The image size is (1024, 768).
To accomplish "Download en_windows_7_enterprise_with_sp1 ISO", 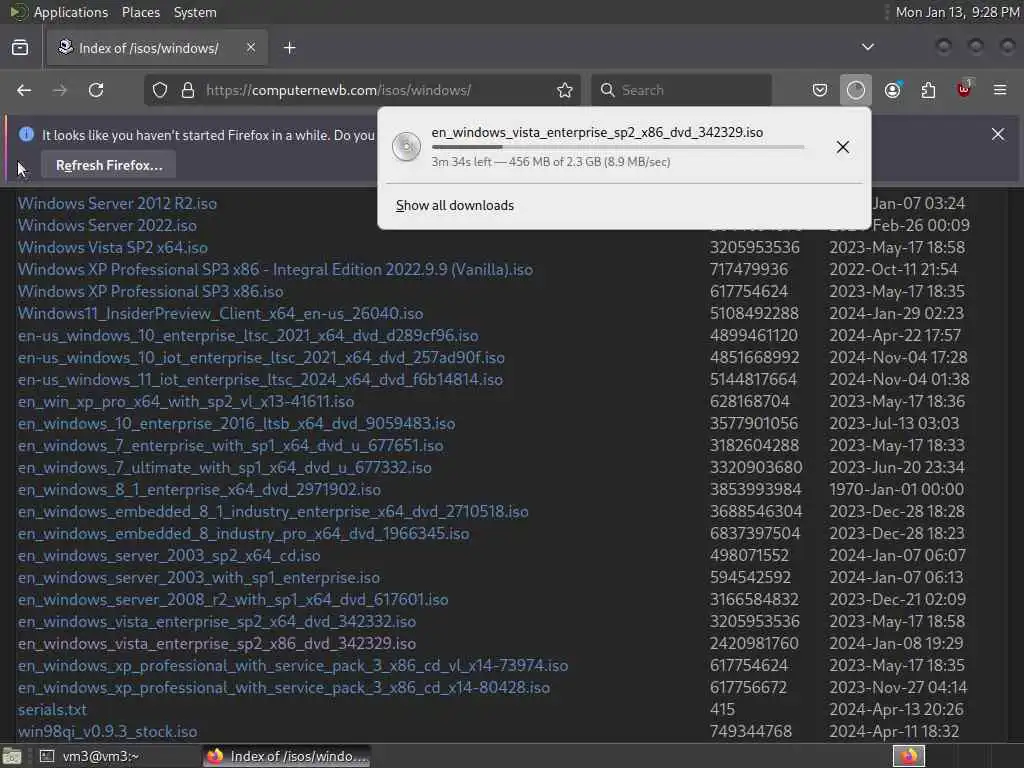I will (230, 445).
